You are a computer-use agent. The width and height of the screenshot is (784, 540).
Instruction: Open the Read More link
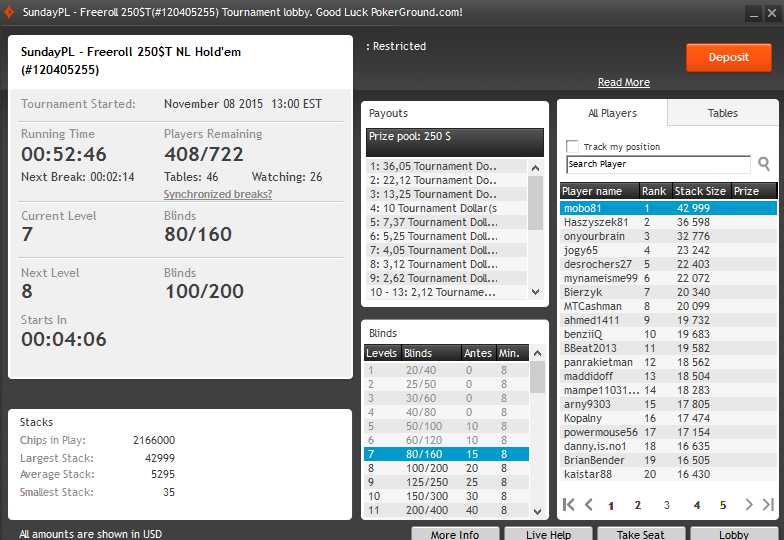pos(623,82)
